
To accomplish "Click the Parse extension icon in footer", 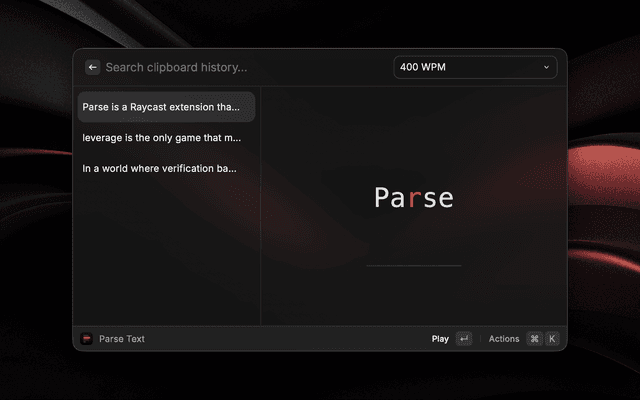I will (86, 339).
